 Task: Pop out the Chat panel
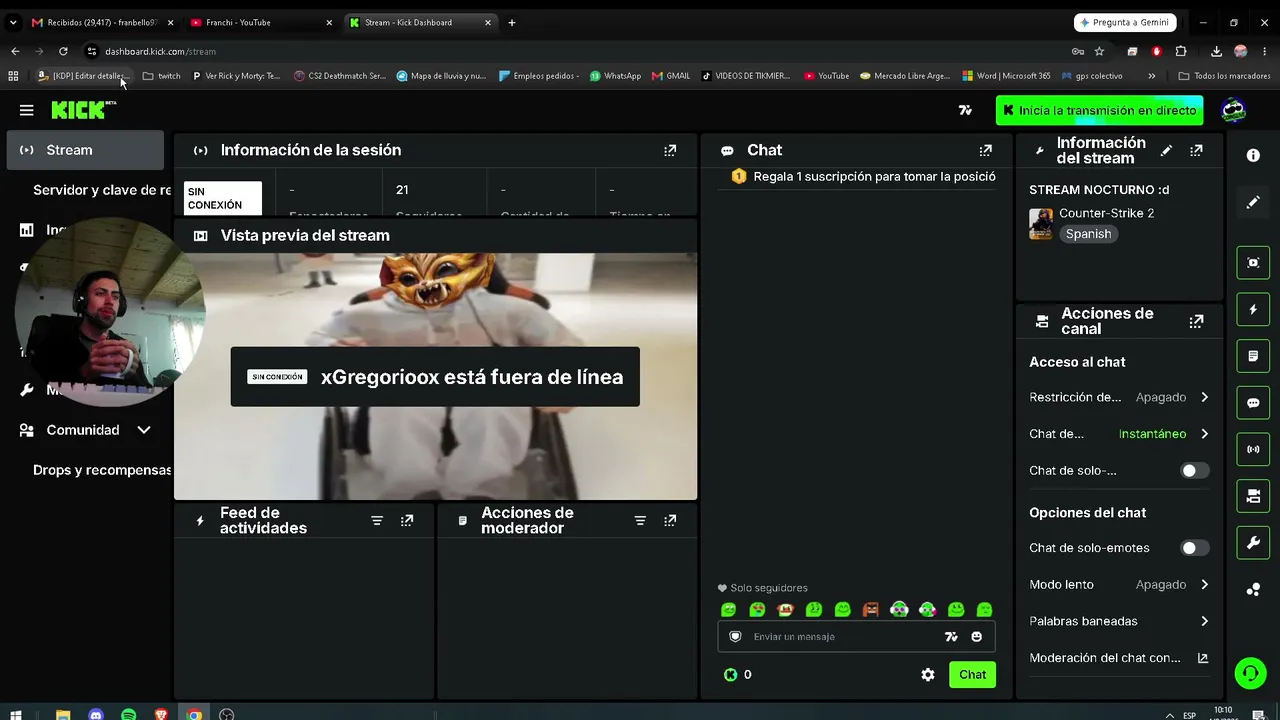986,150
